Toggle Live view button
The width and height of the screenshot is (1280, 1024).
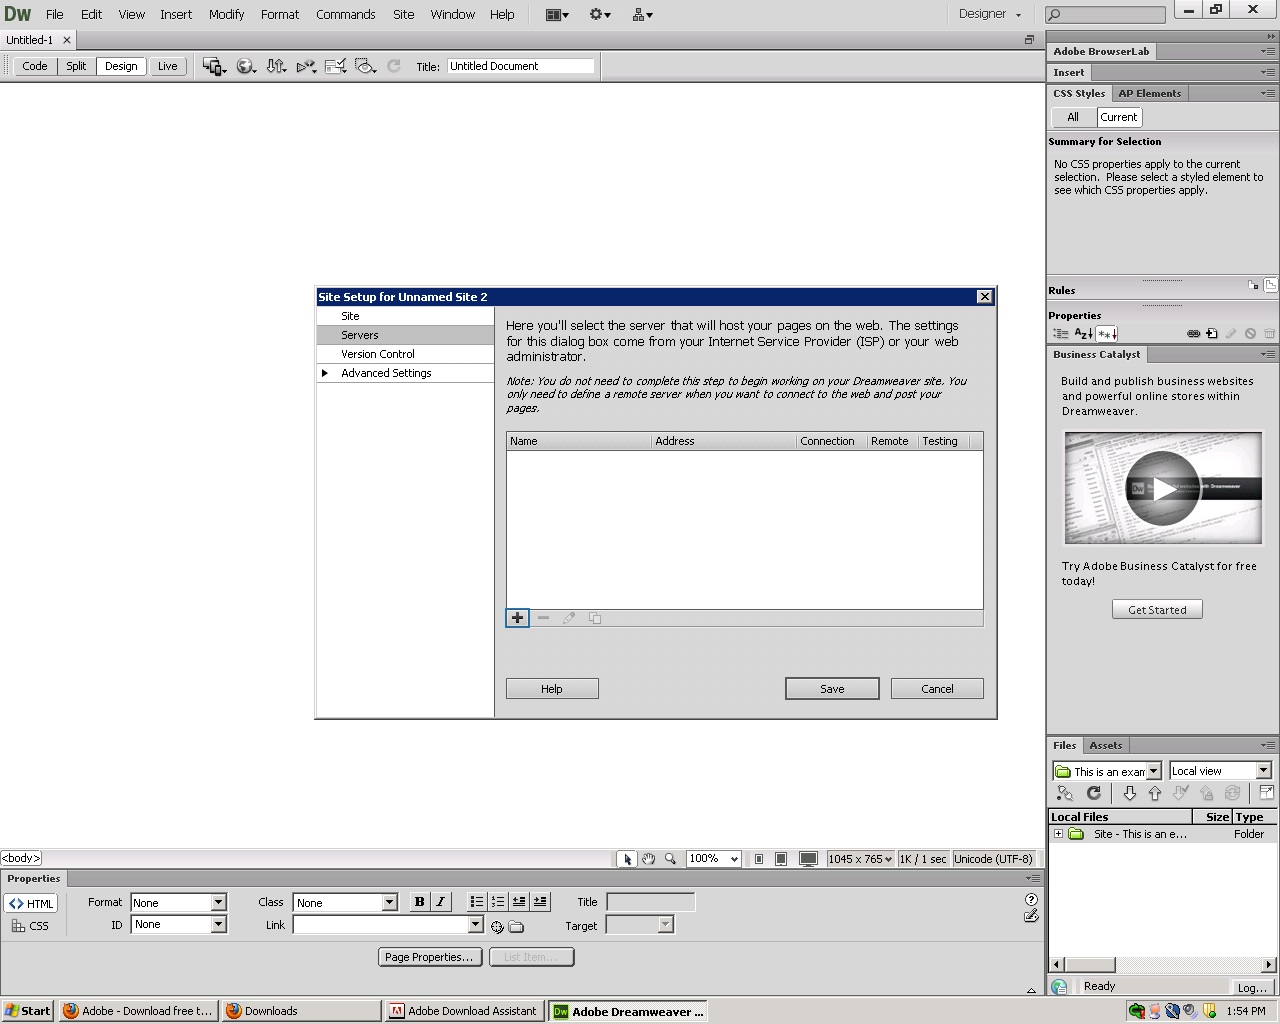point(167,66)
